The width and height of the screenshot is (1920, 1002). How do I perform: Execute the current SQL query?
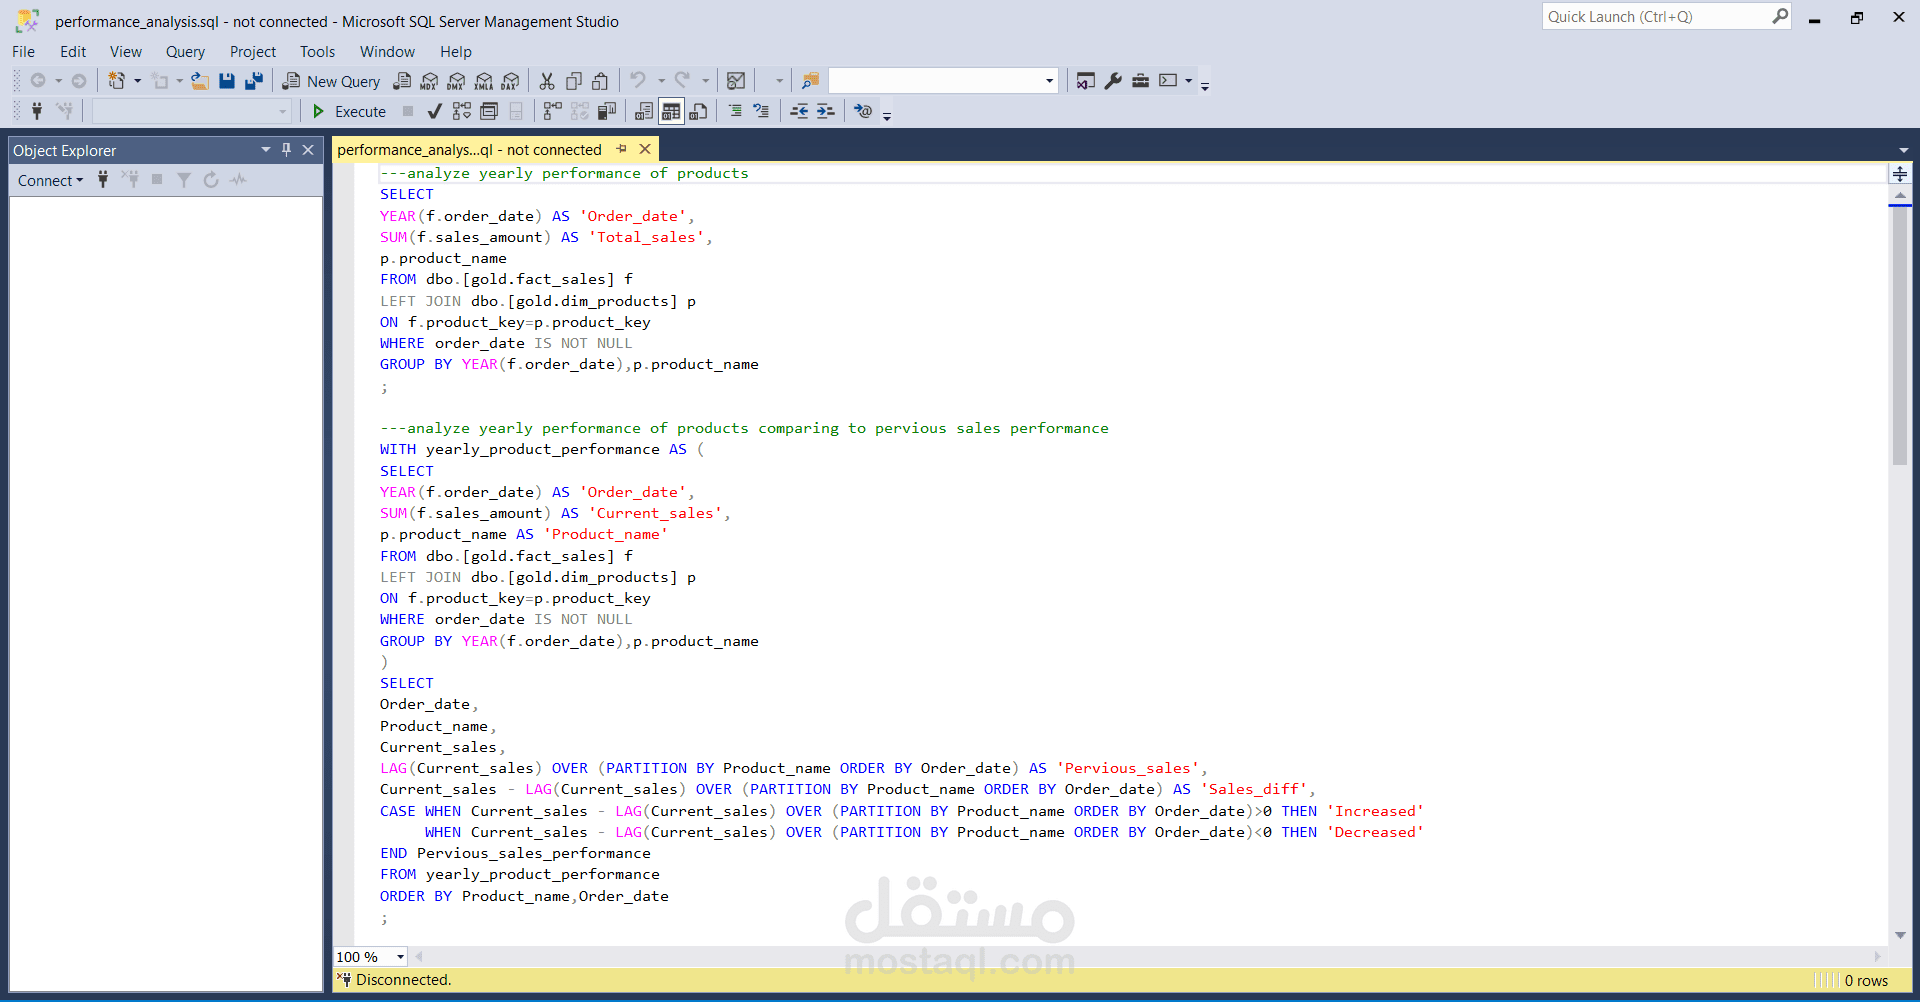(349, 111)
